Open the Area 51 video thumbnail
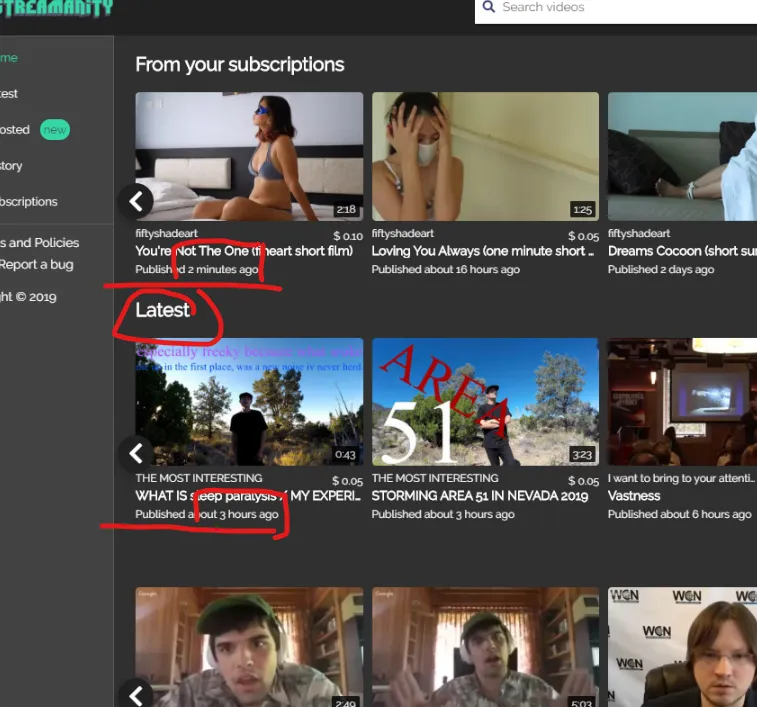 pos(485,402)
